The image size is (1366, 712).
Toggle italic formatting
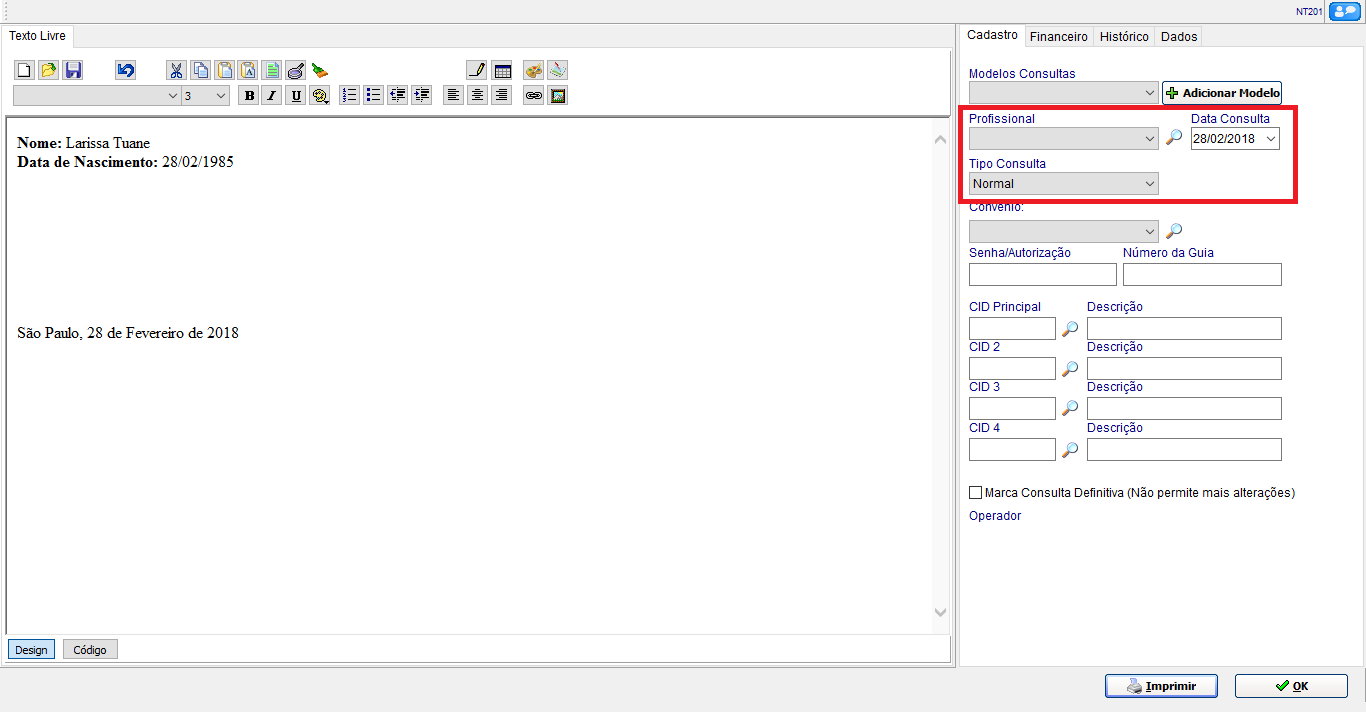point(271,95)
